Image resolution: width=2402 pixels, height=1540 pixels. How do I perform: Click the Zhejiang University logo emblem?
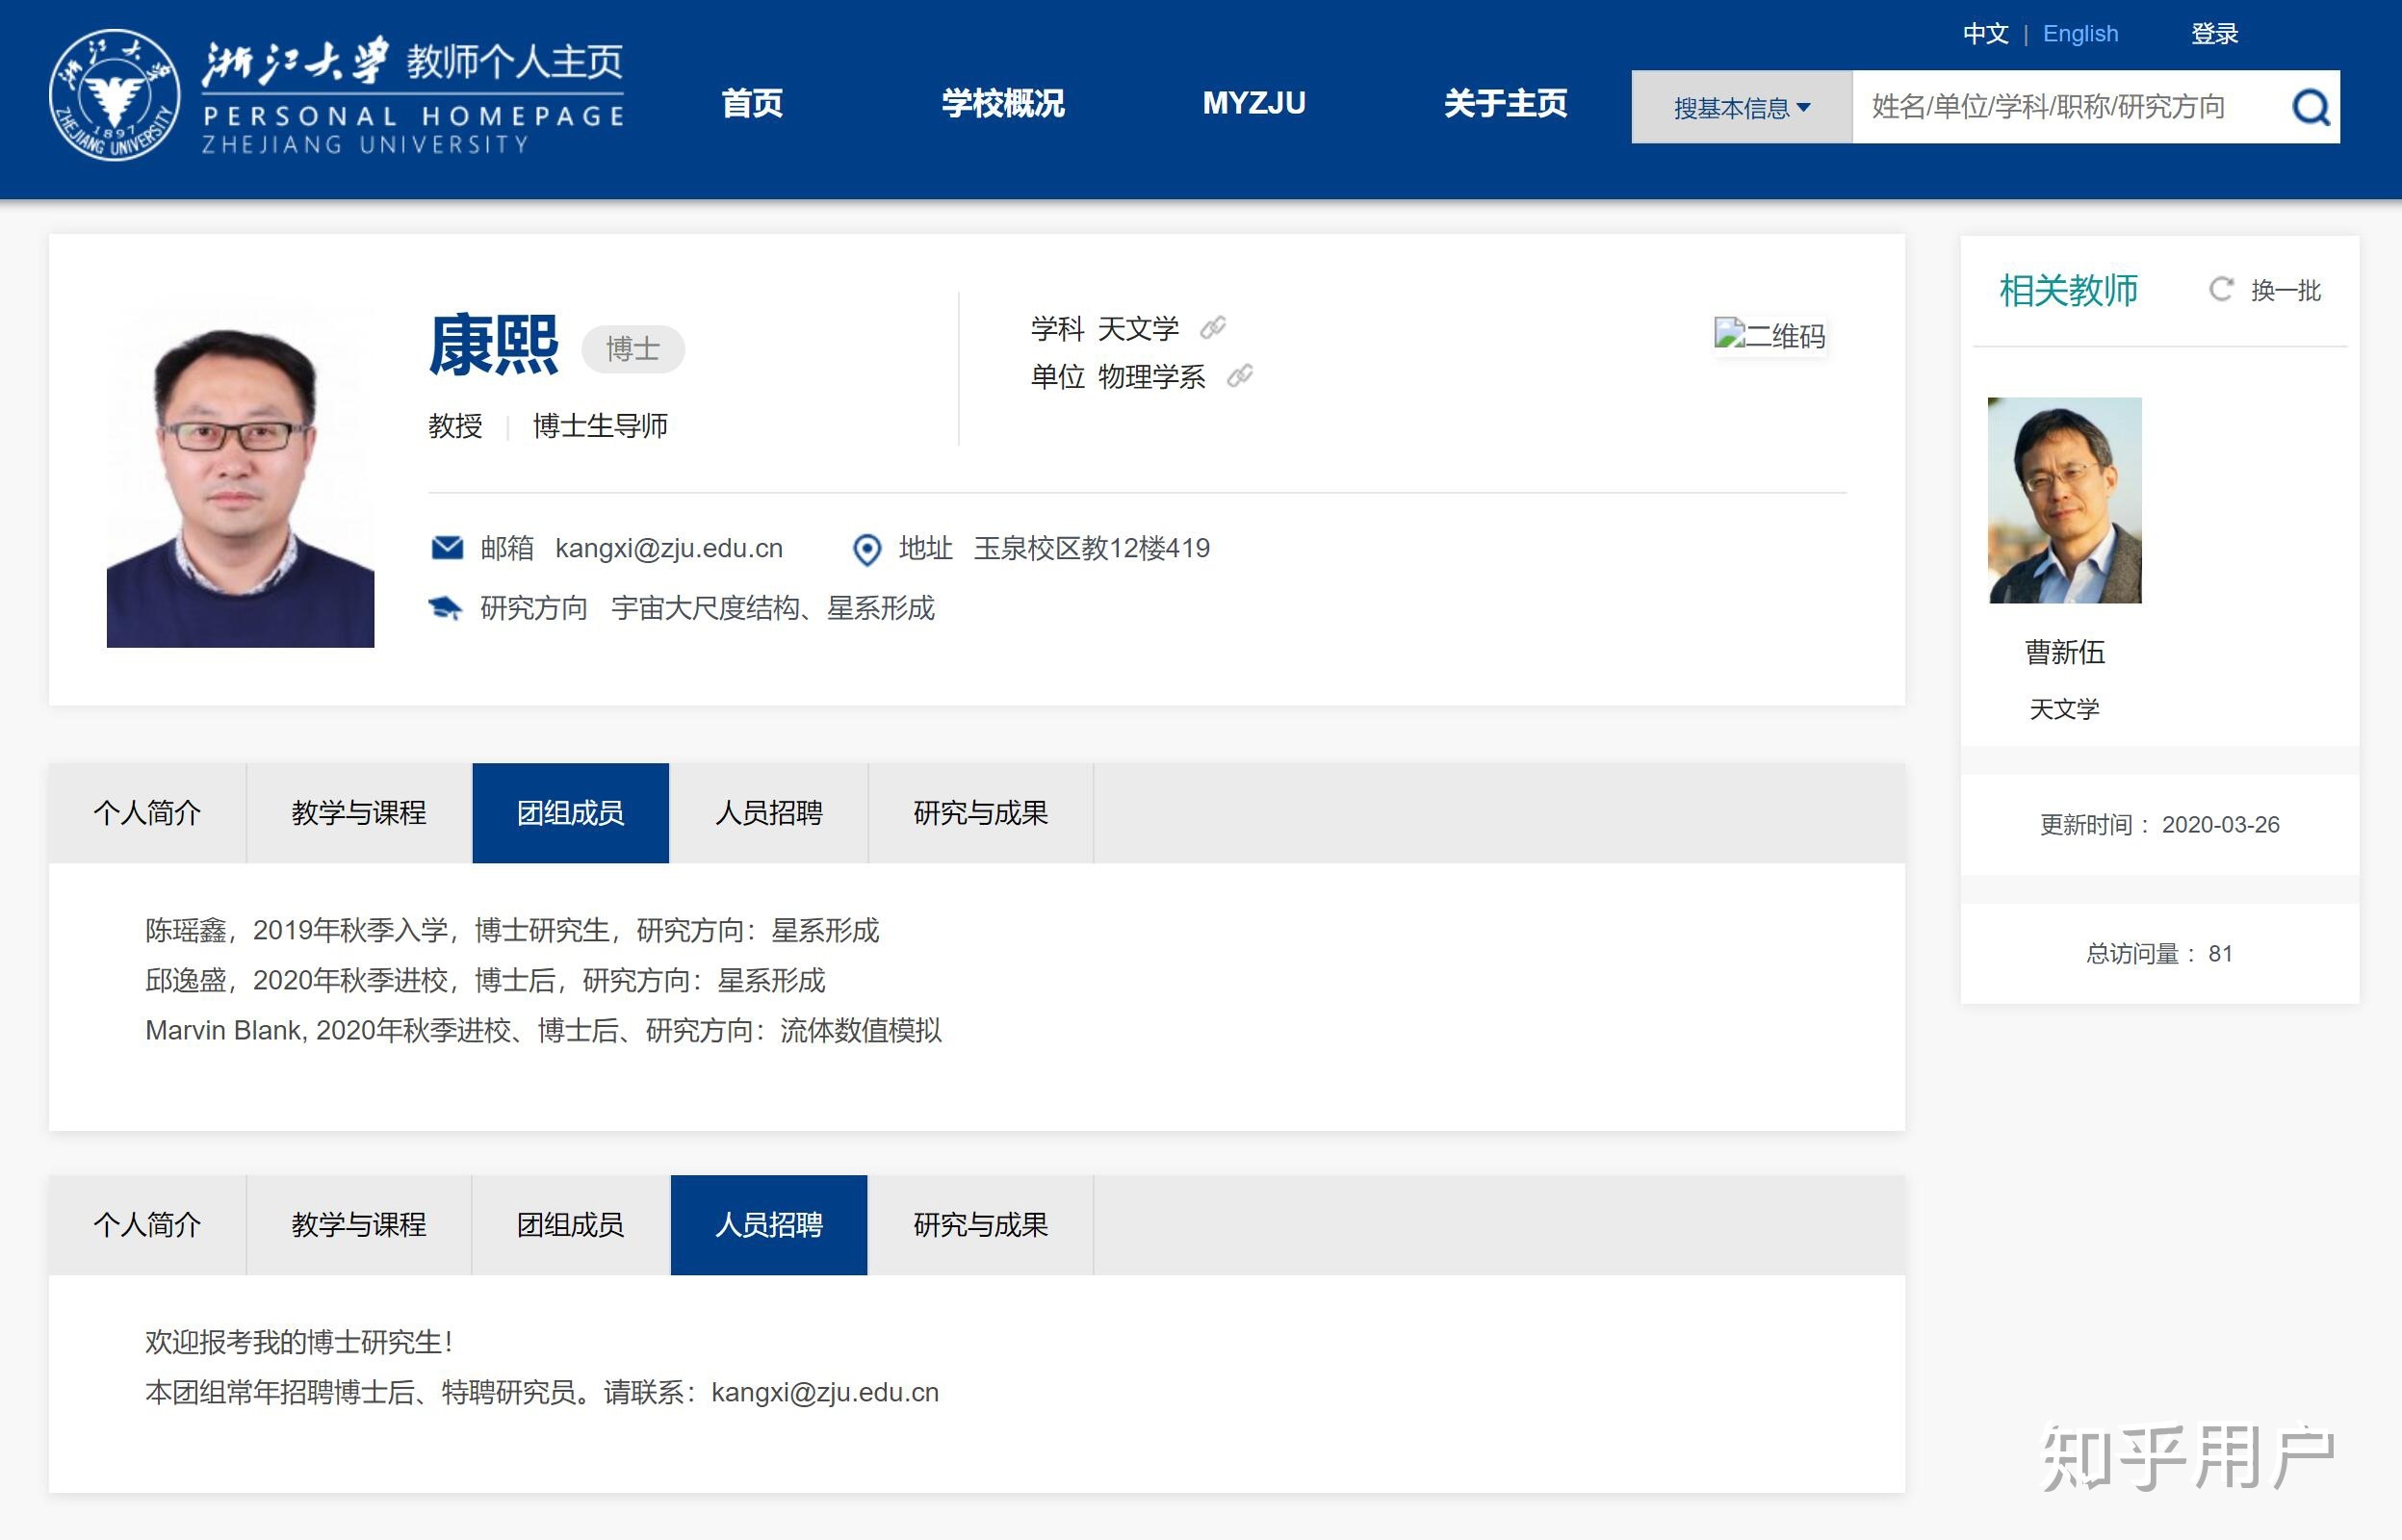[x=115, y=95]
